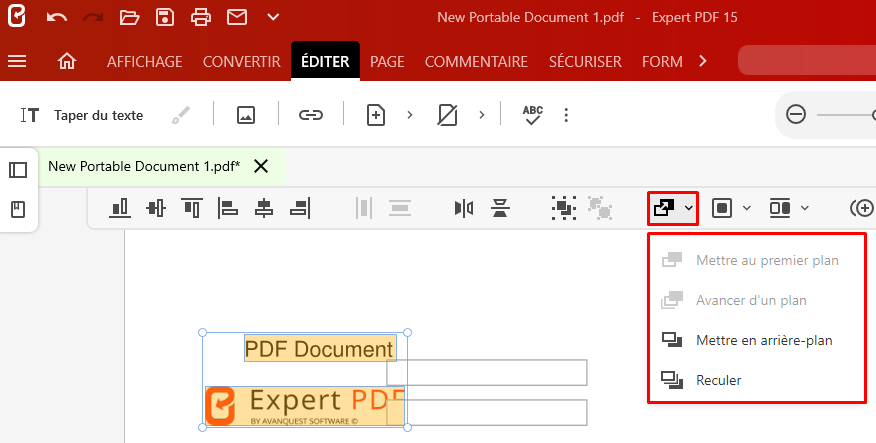The height and width of the screenshot is (443, 876).
Task: Open the SÉCURISER tab
Action: click(585, 61)
